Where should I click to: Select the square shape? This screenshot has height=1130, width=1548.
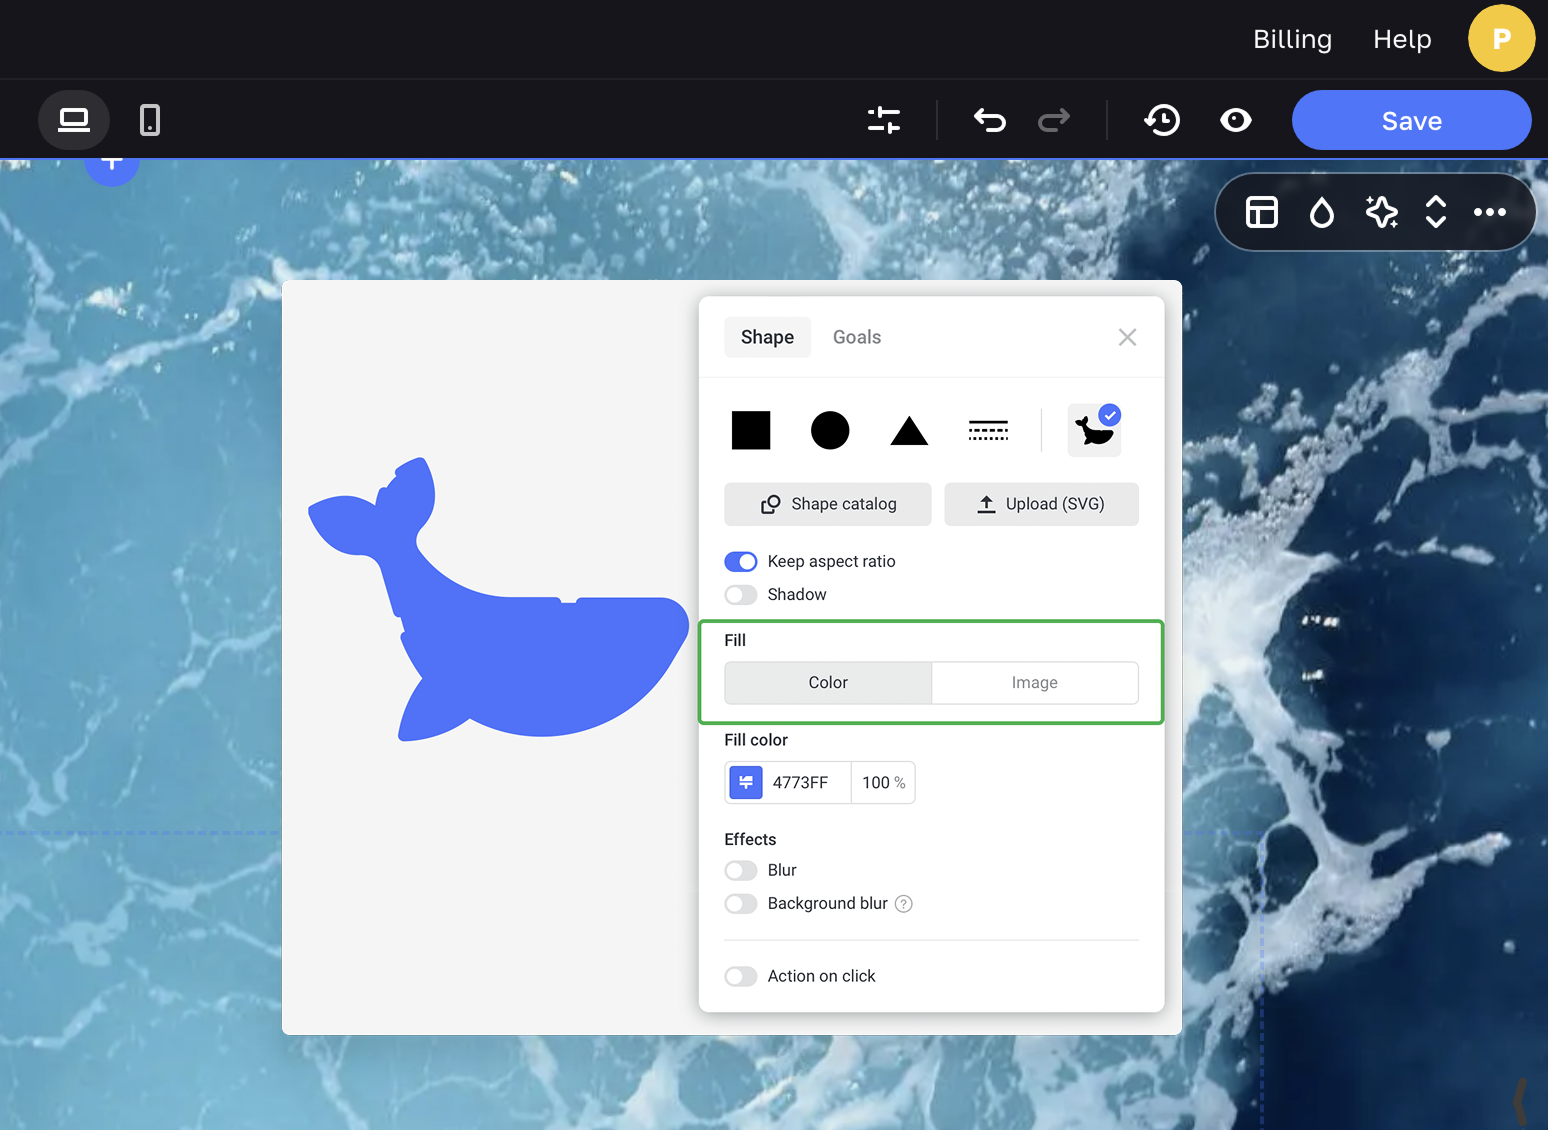tap(751, 431)
